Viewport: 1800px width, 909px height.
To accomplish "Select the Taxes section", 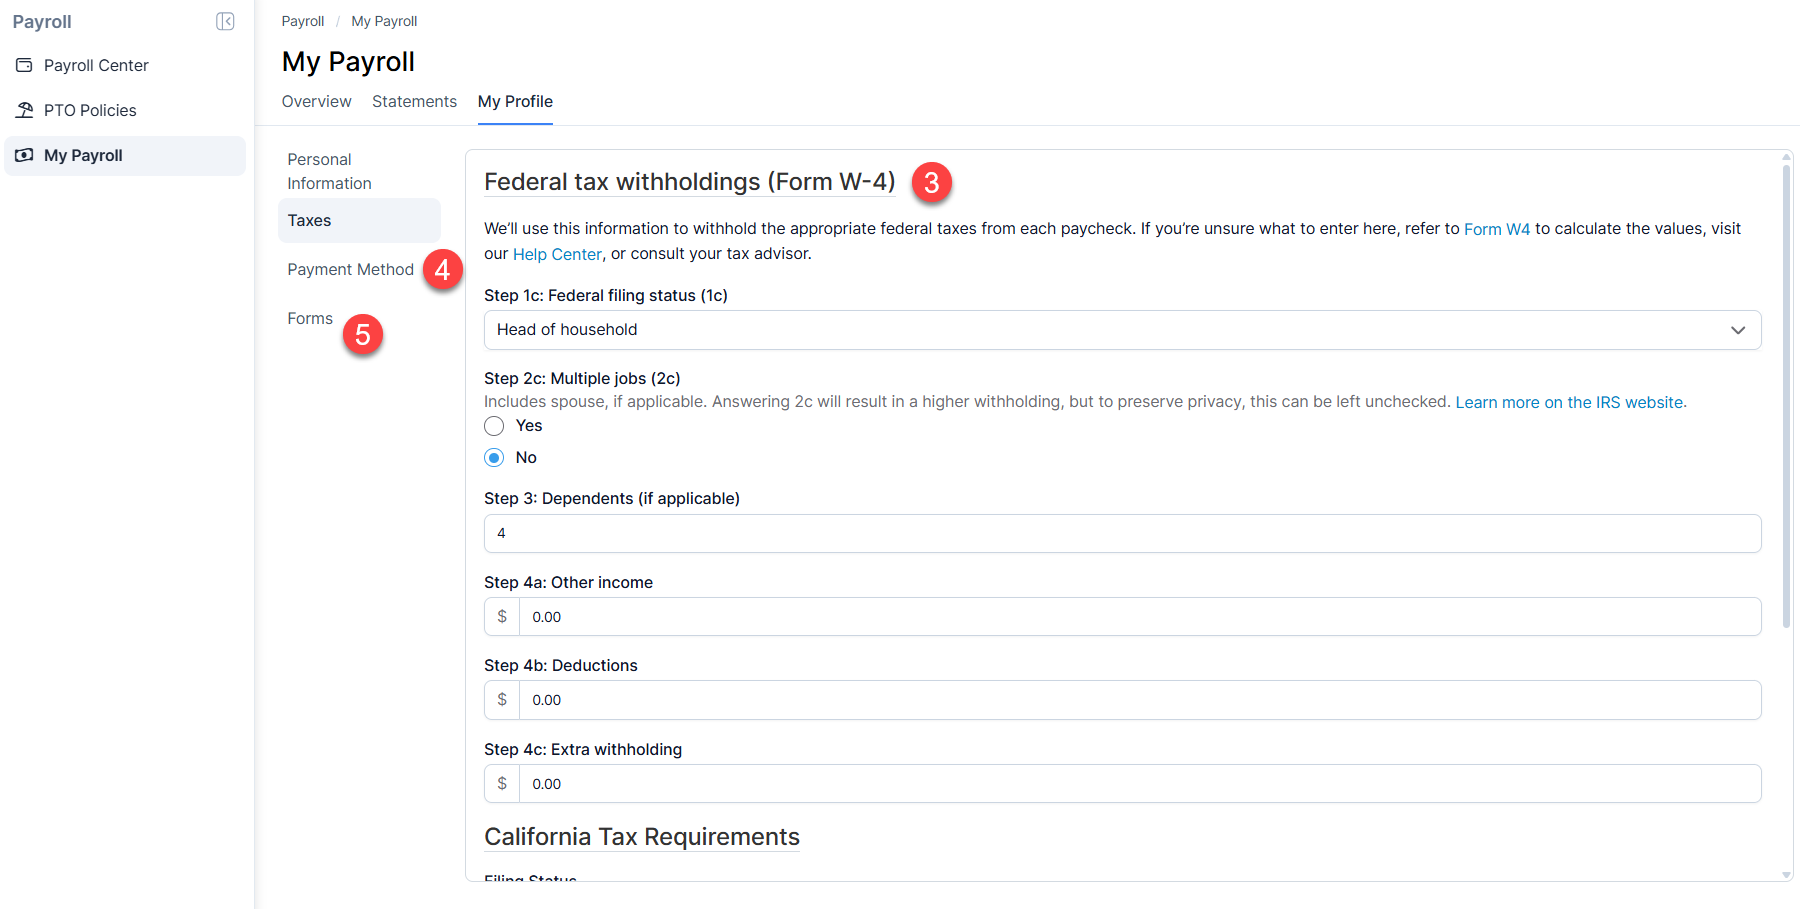I will 309,220.
